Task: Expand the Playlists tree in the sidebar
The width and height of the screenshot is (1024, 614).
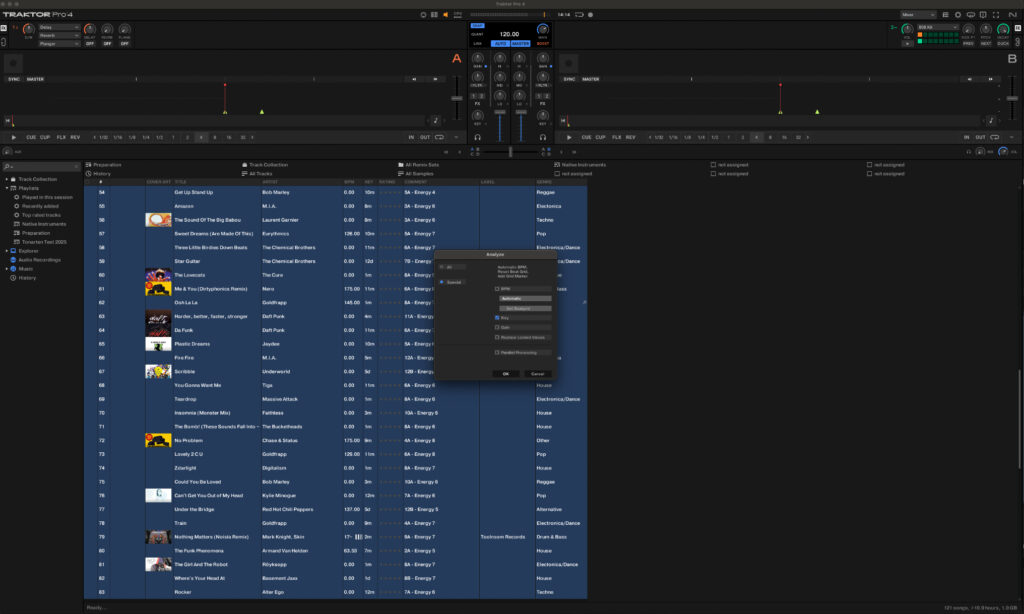Action: (6, 187)
